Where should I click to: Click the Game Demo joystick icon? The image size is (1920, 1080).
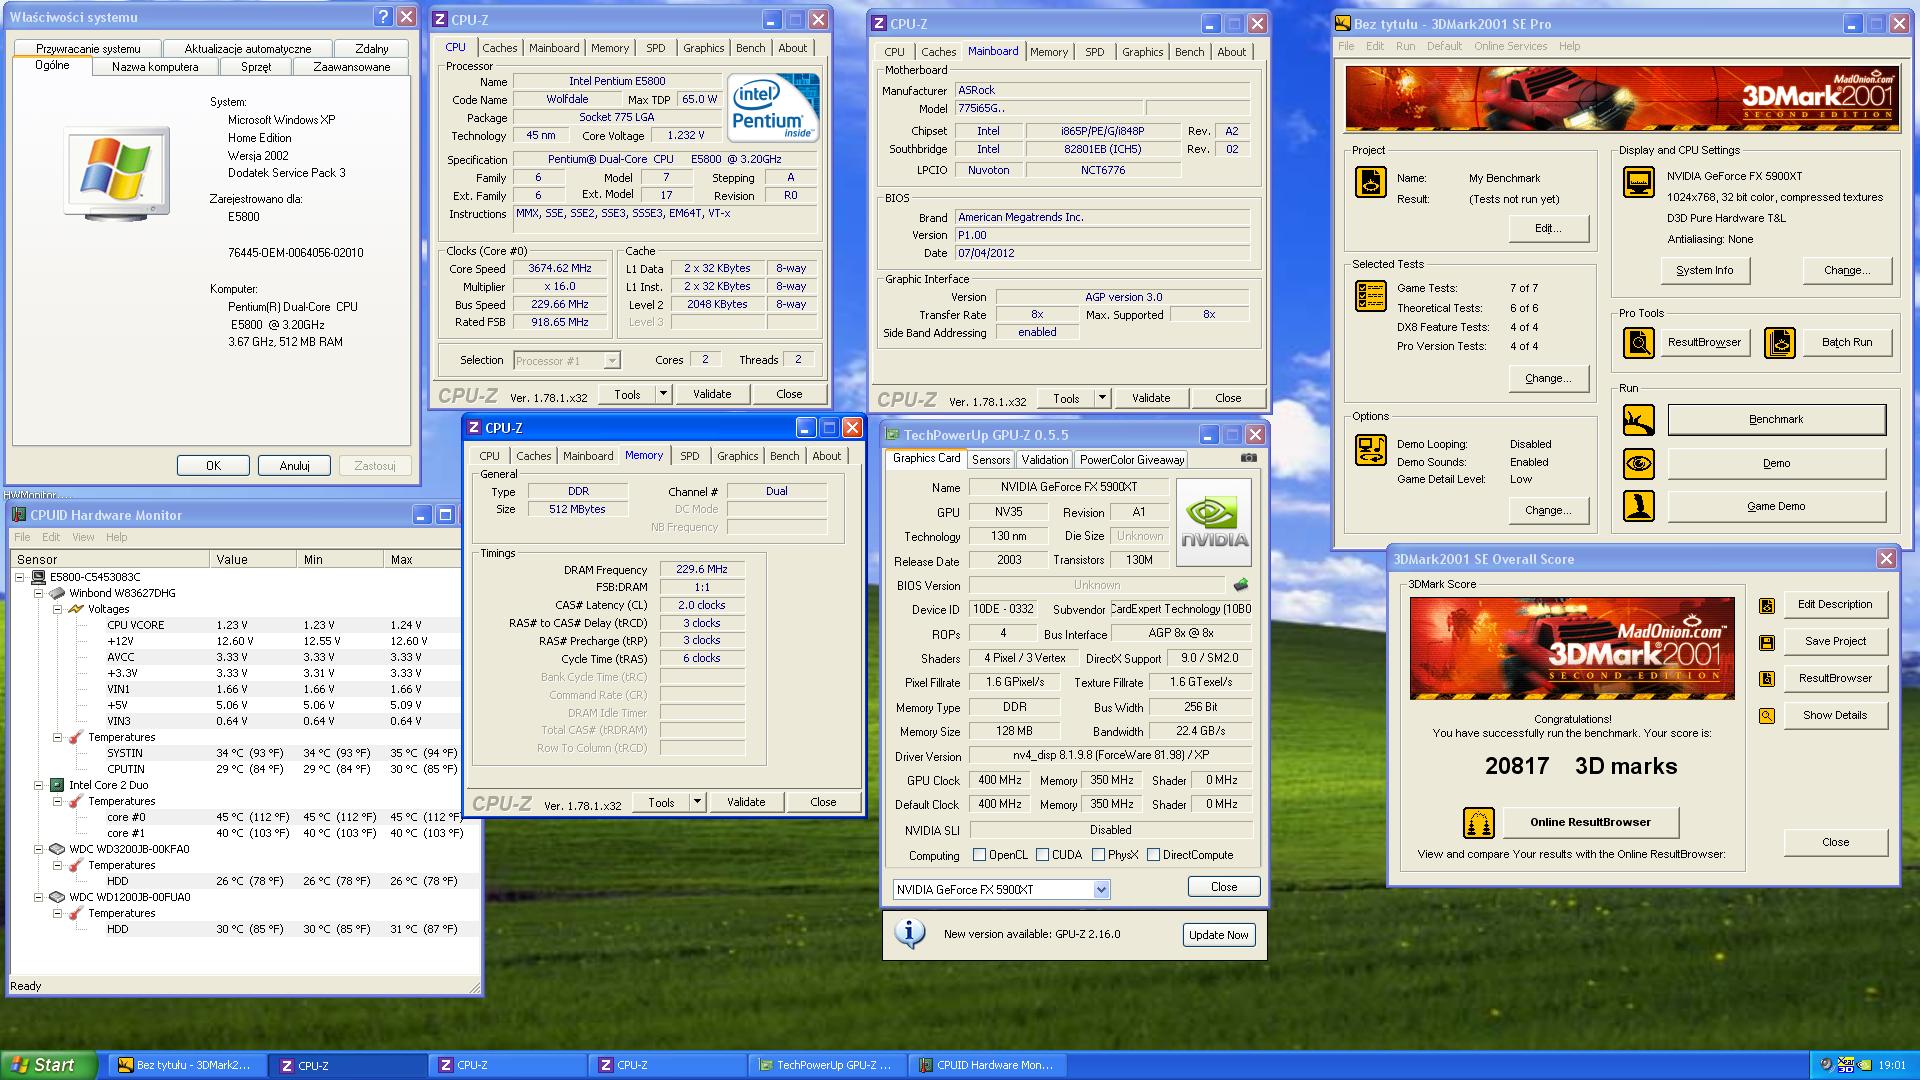tap(1638, 506)
